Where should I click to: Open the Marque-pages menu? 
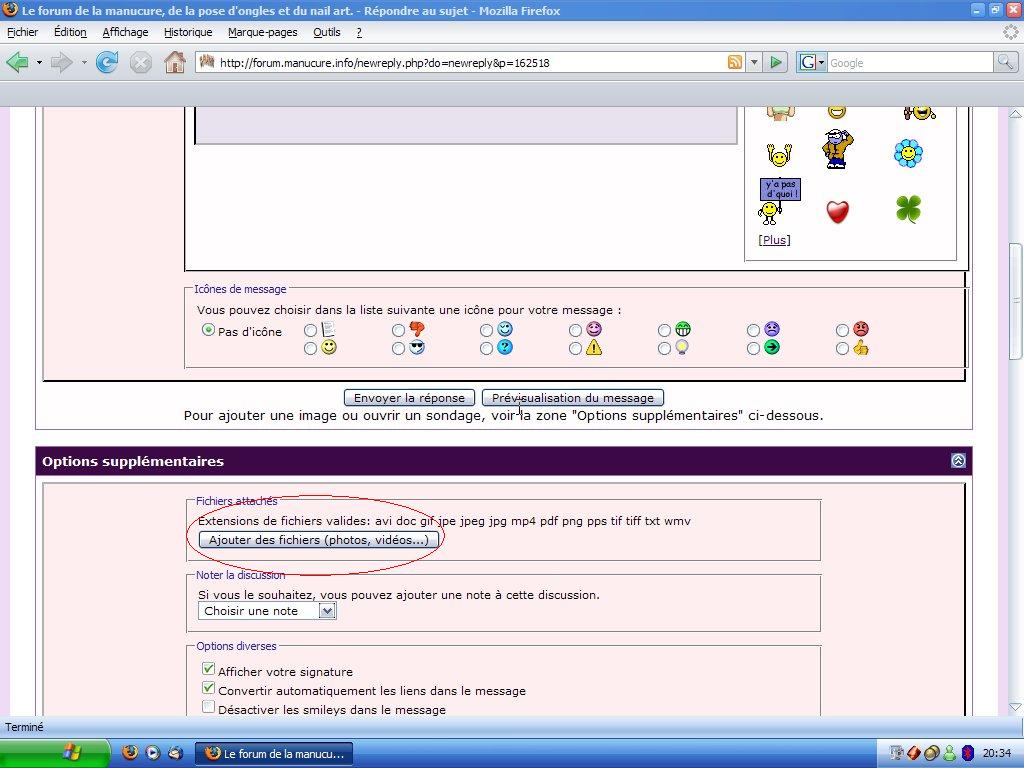click(x=262, y=32)
